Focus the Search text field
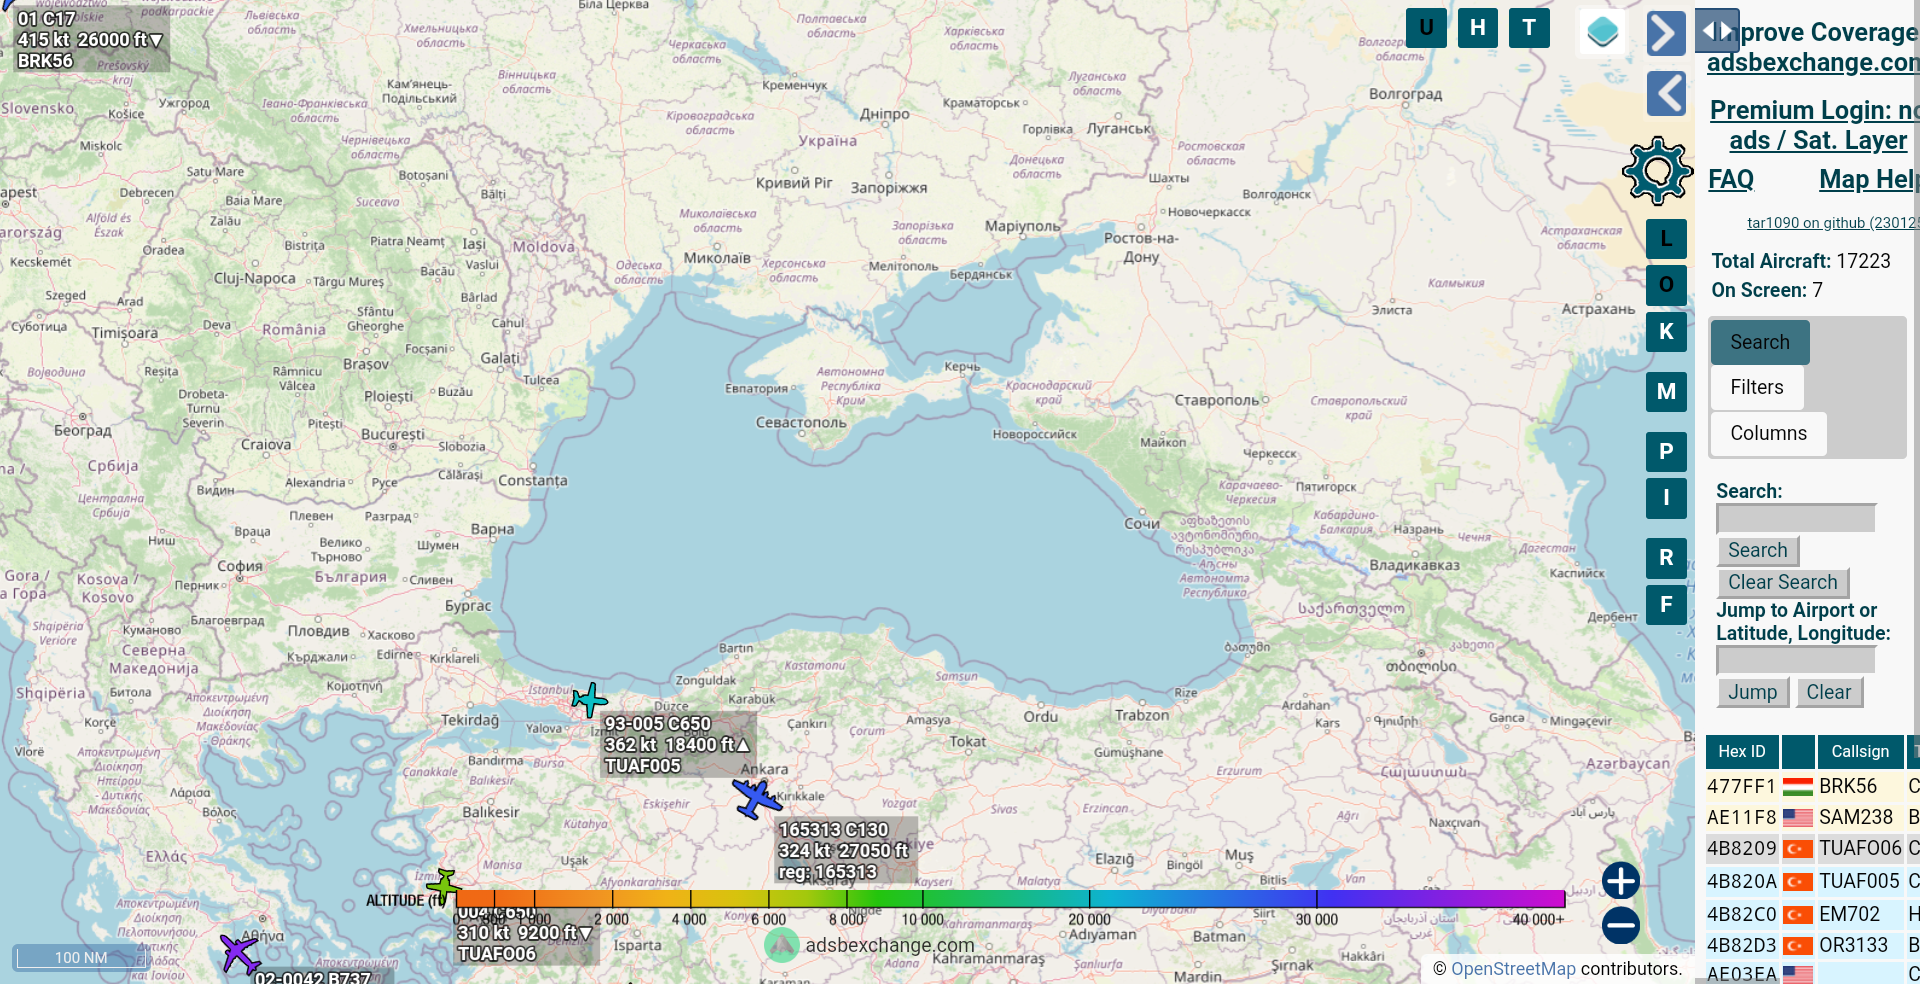This screenshot has width=1920, height=984. click(x=1796, y=518)
